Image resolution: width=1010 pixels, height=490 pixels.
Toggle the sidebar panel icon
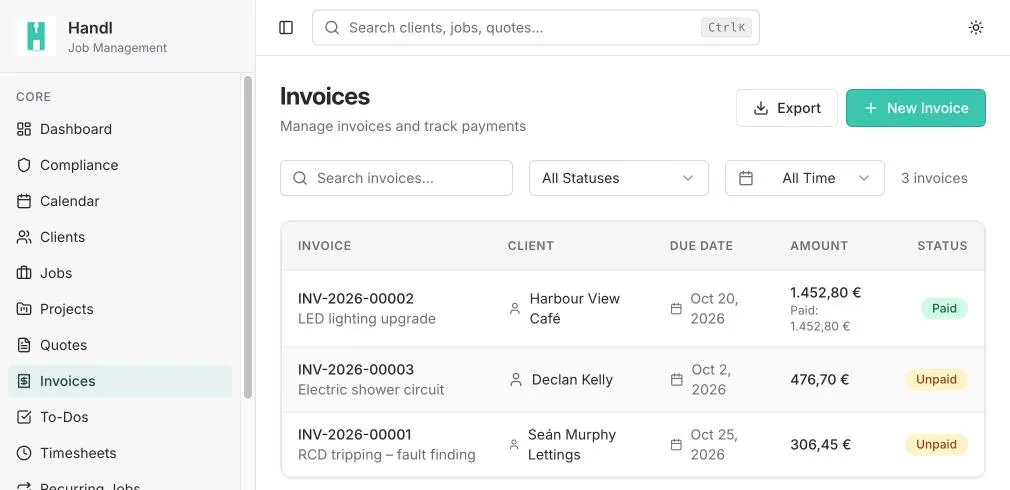pos(286,28)
